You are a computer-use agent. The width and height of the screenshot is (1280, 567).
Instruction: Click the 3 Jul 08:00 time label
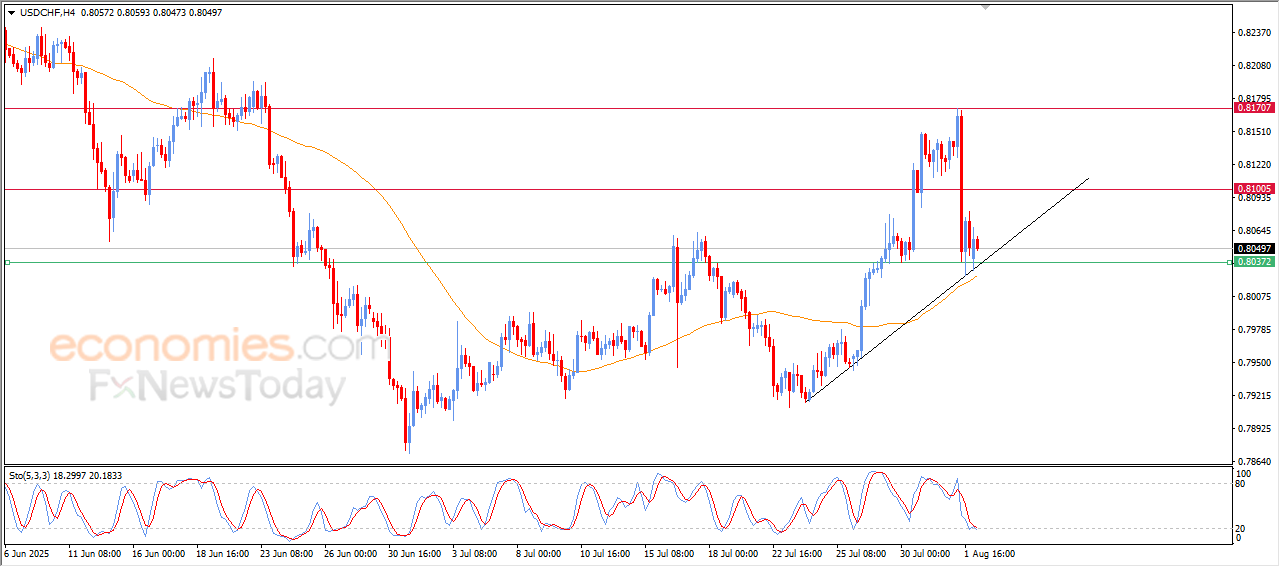[473, 552]
